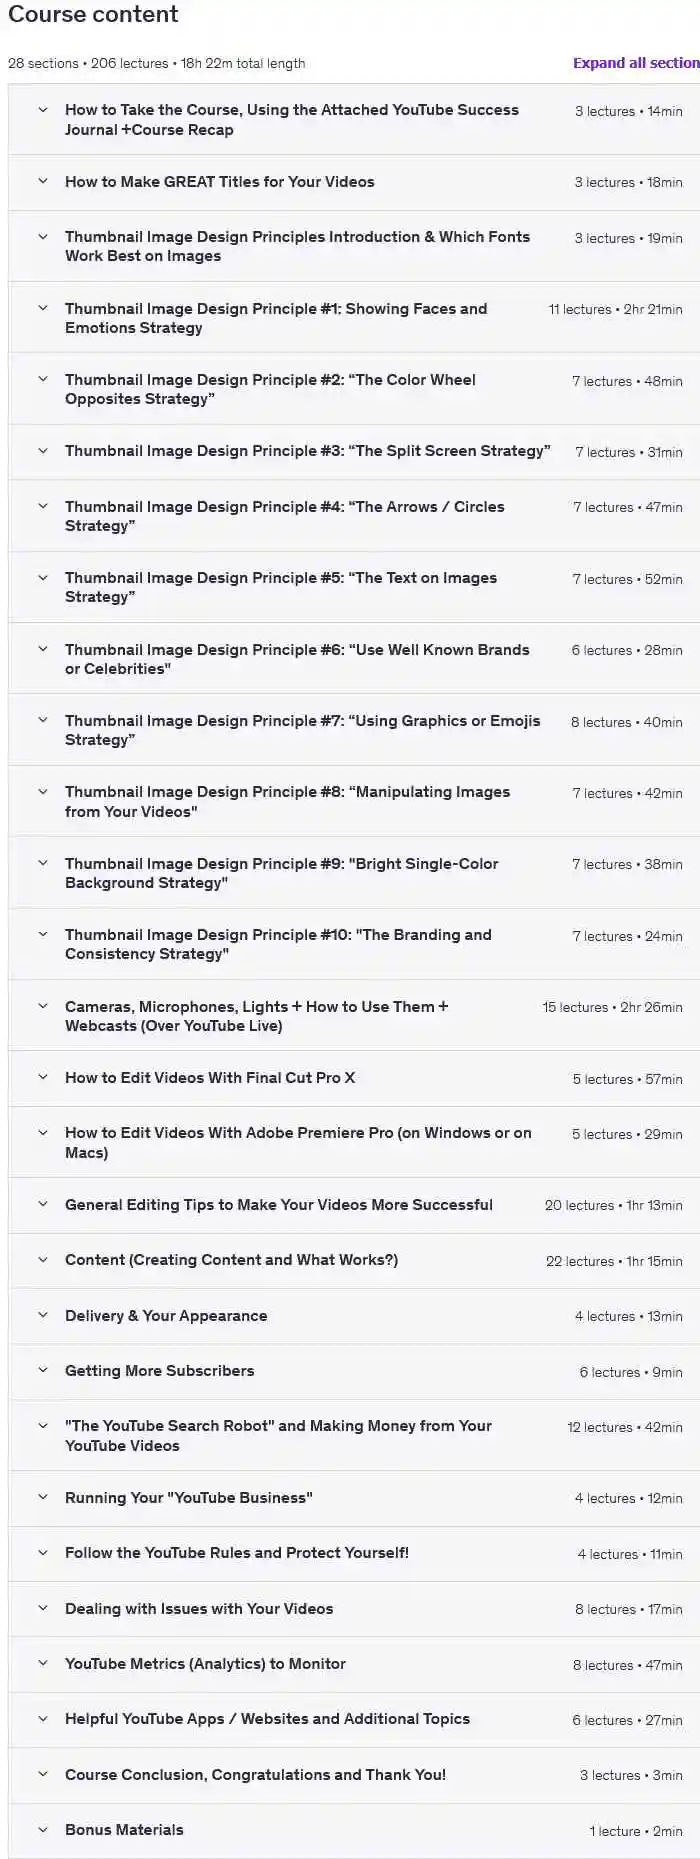Open General Editing Tips section heading
The height and width of the screenshot is (1859, 700).
click(278, 1205)
